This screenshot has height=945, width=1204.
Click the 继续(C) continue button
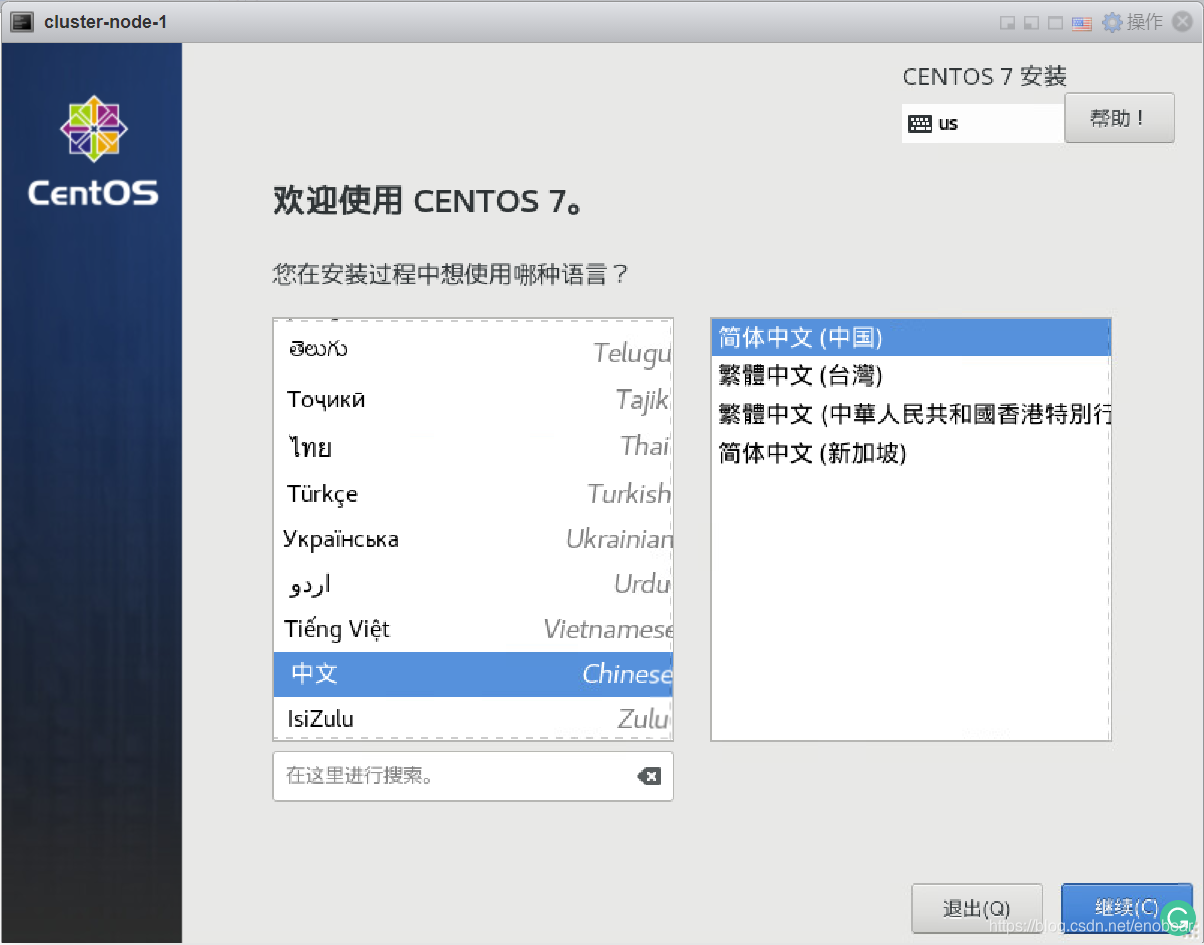pyautogui.click(x=1127, y=908)
